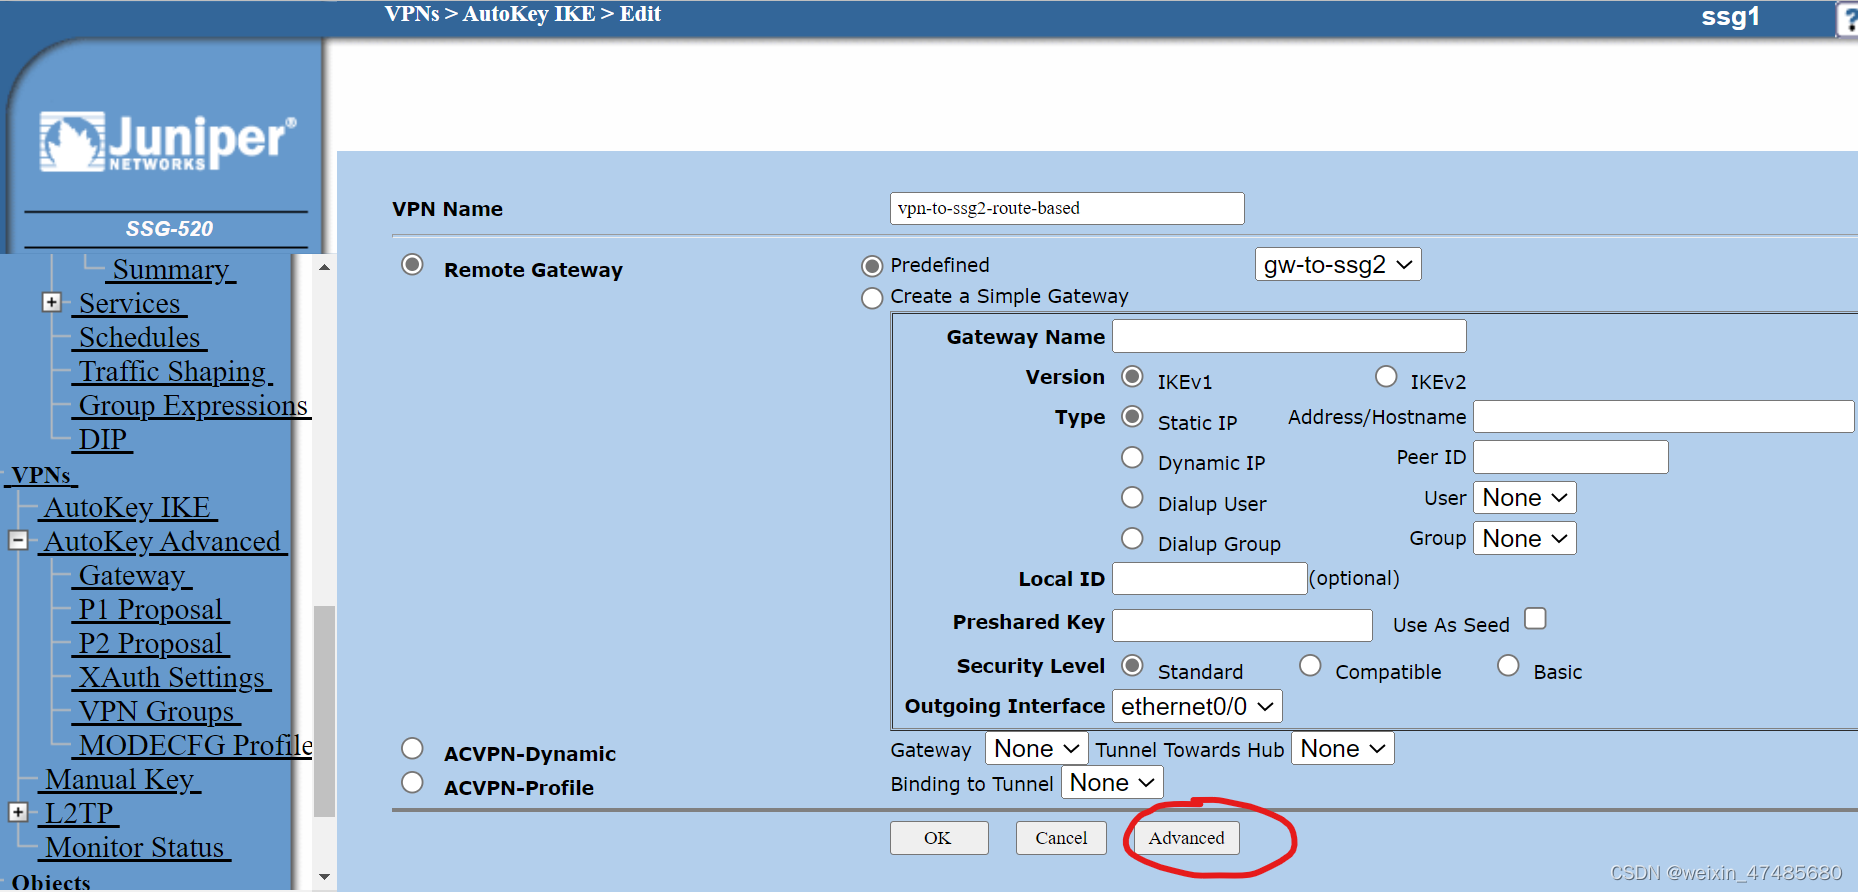Choose IKEv2 version
Viewport: 1858px width, 892px height.
click(x=1386, y=377)
